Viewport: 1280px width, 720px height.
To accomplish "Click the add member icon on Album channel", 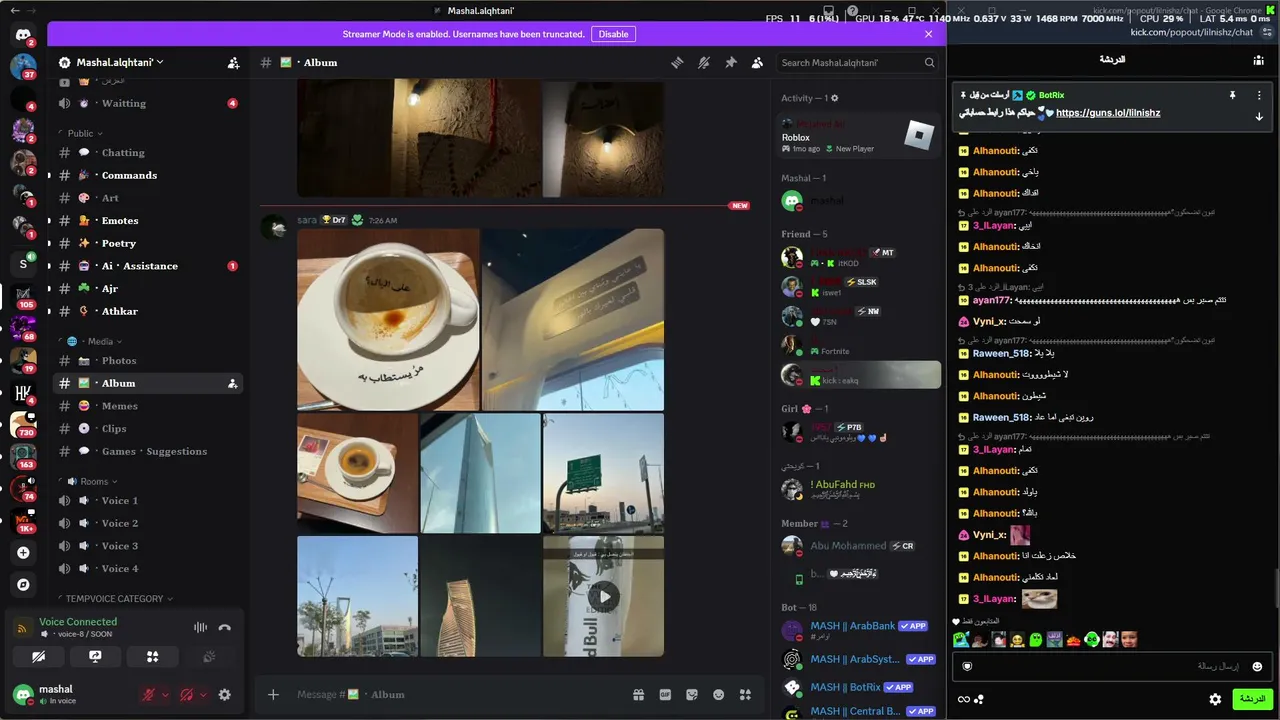I will 232,383.
